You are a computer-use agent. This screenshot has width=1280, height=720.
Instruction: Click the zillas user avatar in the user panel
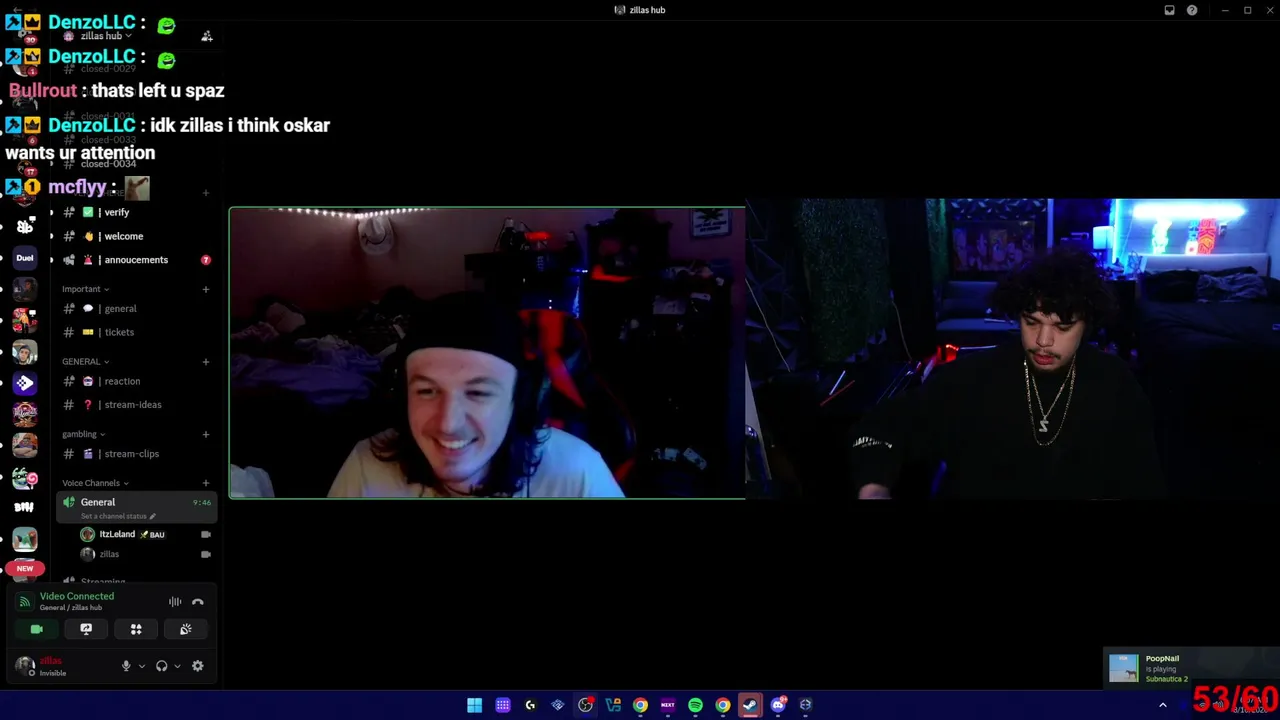(x=25, y=666)
